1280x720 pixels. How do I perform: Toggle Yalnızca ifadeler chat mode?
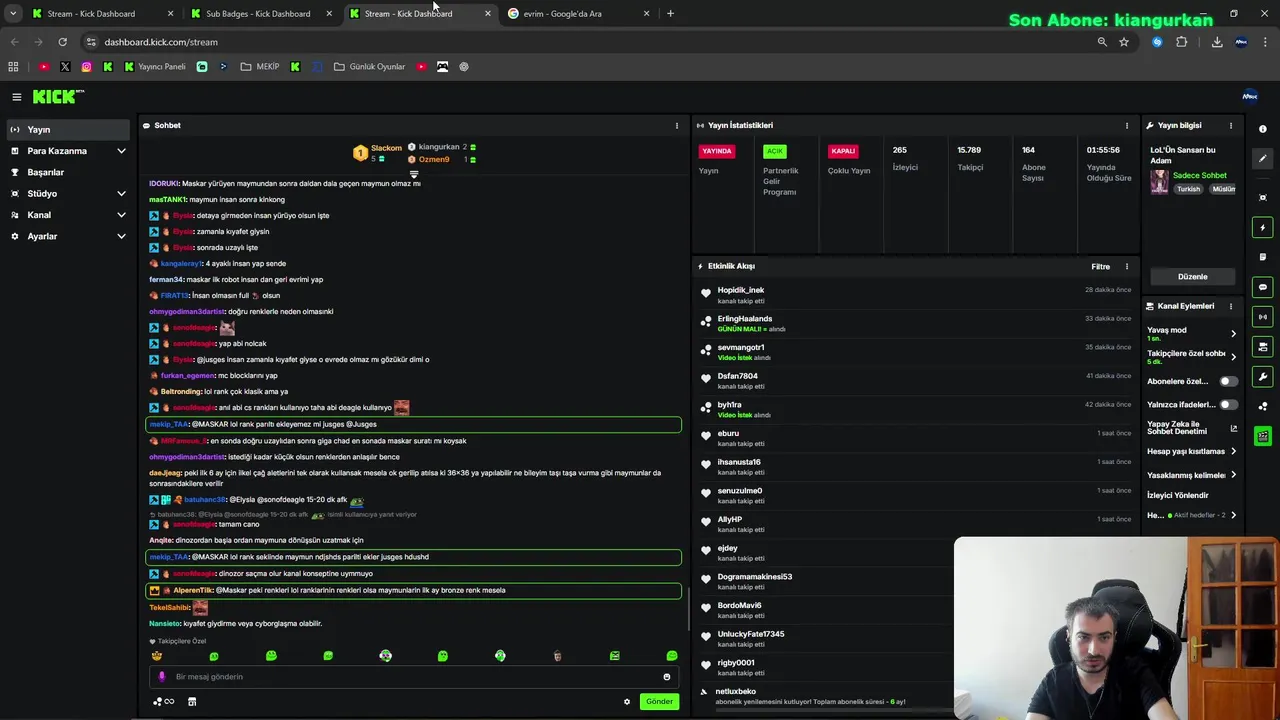[x=1228, y=405]
